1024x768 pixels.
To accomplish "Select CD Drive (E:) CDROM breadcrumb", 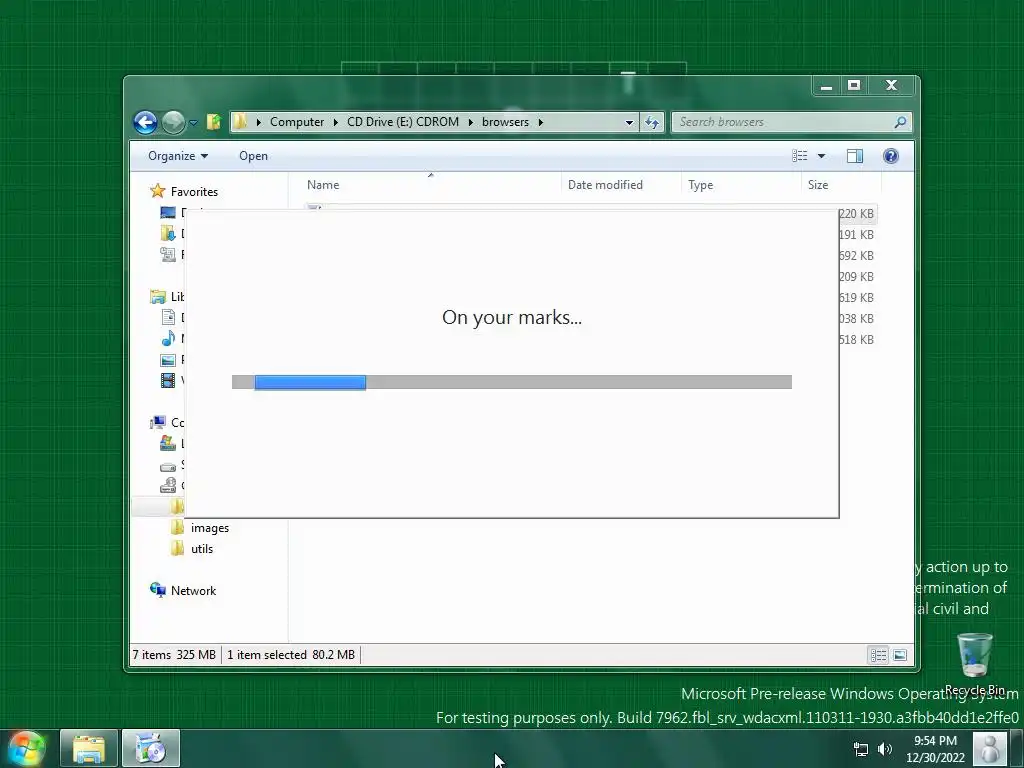I will (403, 122).
